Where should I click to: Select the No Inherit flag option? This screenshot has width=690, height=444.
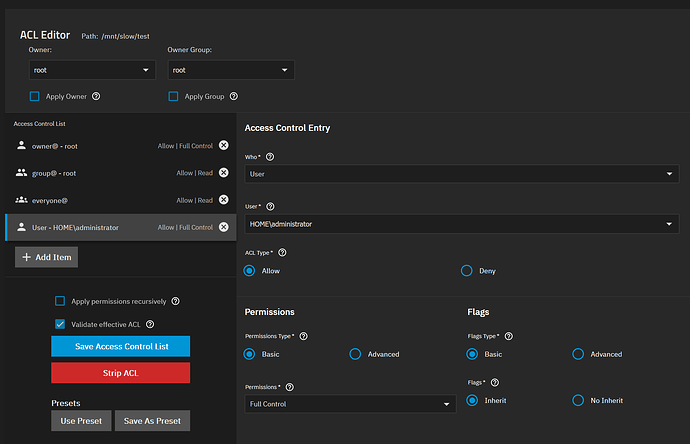tap(578, 400)
